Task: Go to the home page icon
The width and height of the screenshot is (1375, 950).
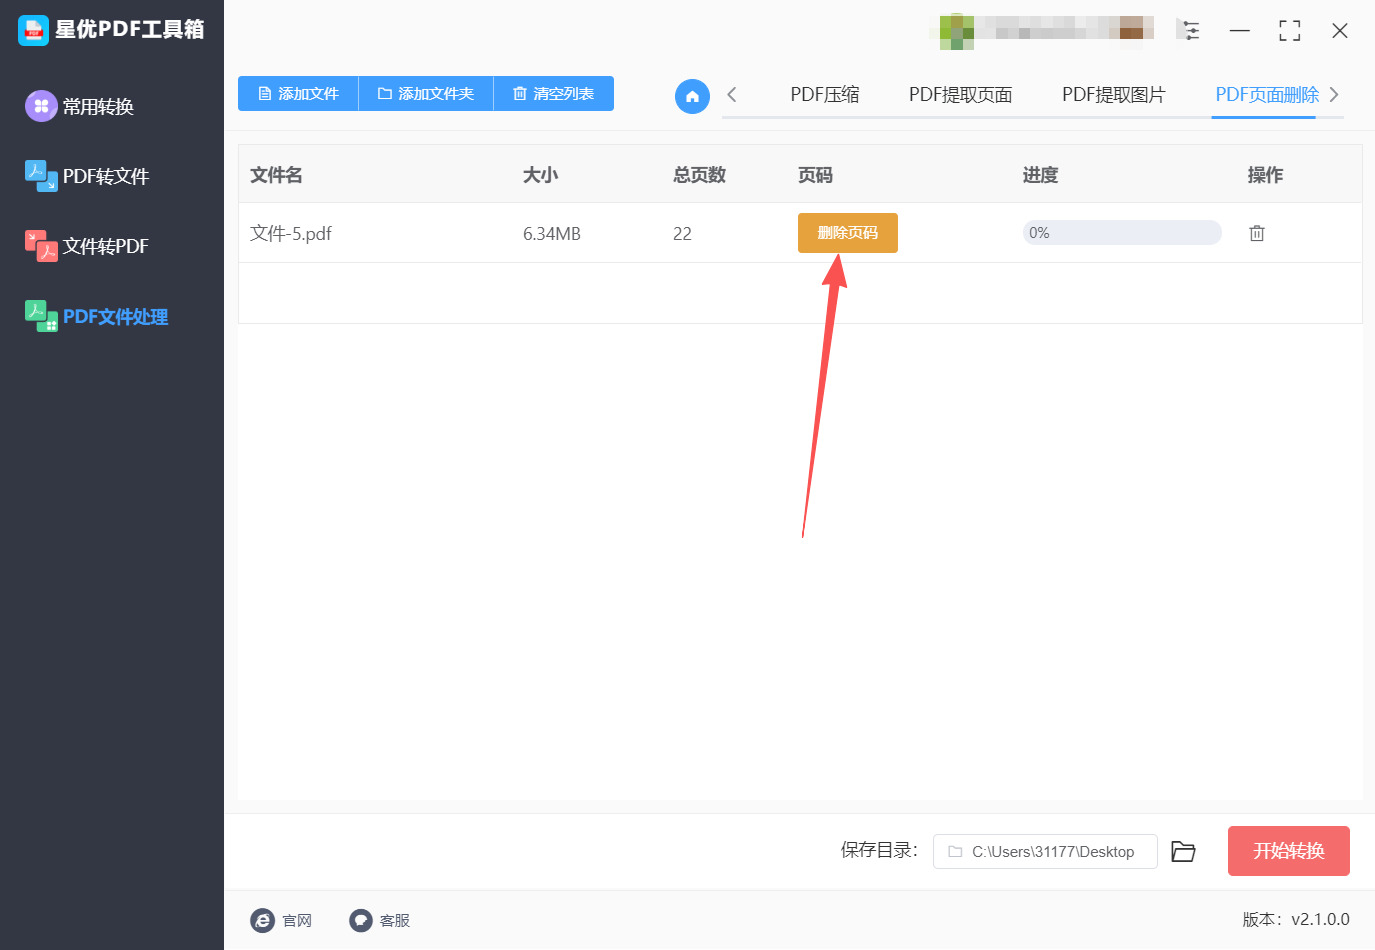Action: pyautogui.click(x=692, y=96)
